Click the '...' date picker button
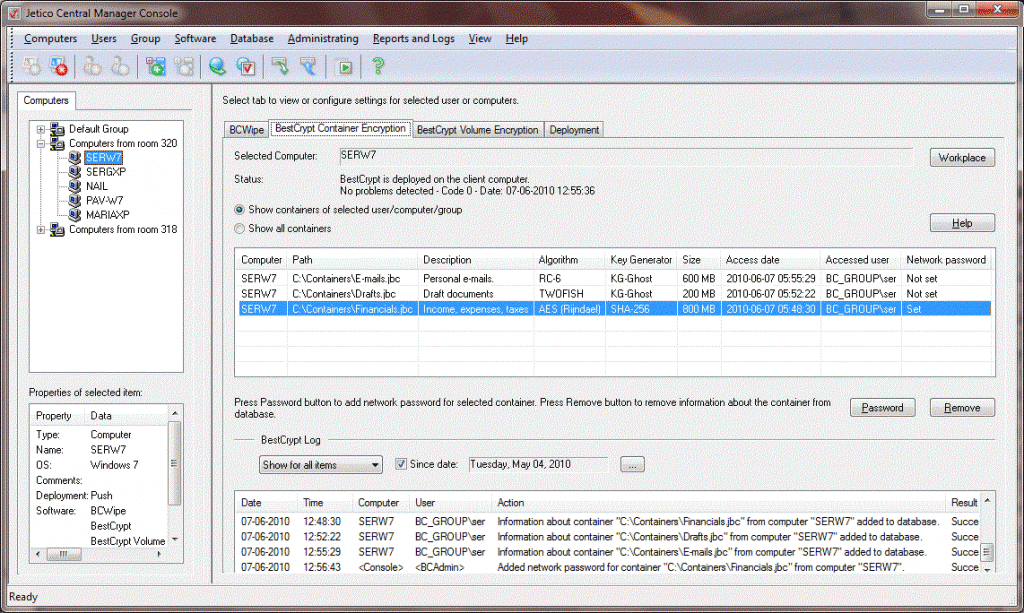The image size is (1024, 613). (x=632, y=465)
